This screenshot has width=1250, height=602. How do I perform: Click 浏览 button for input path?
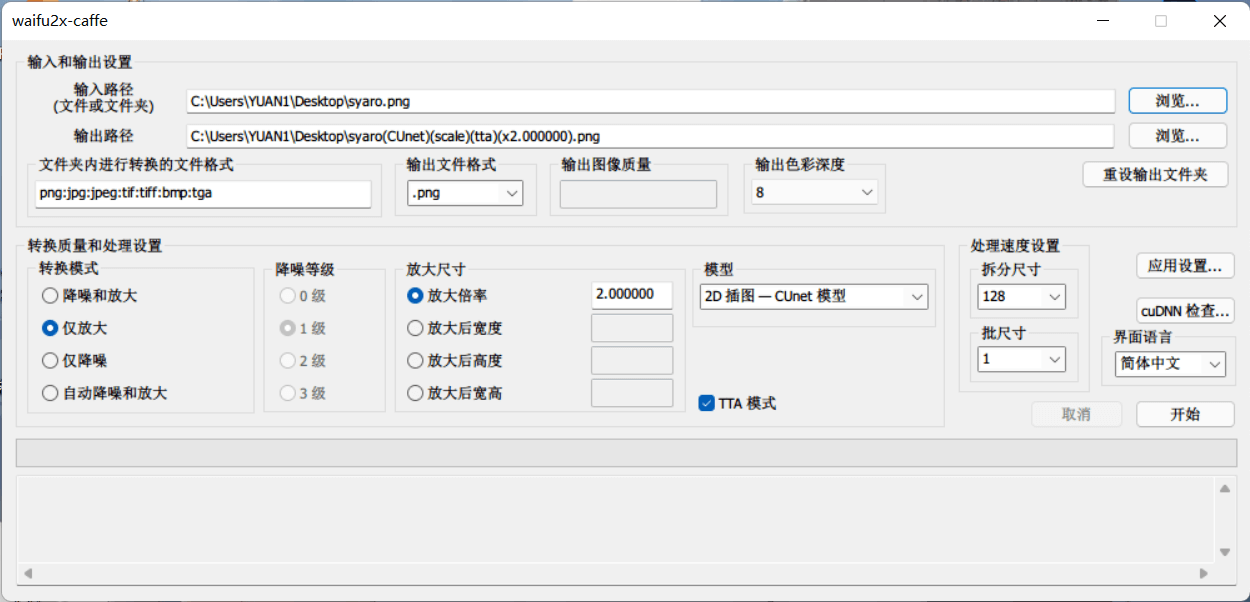[x=1178, y=101]
